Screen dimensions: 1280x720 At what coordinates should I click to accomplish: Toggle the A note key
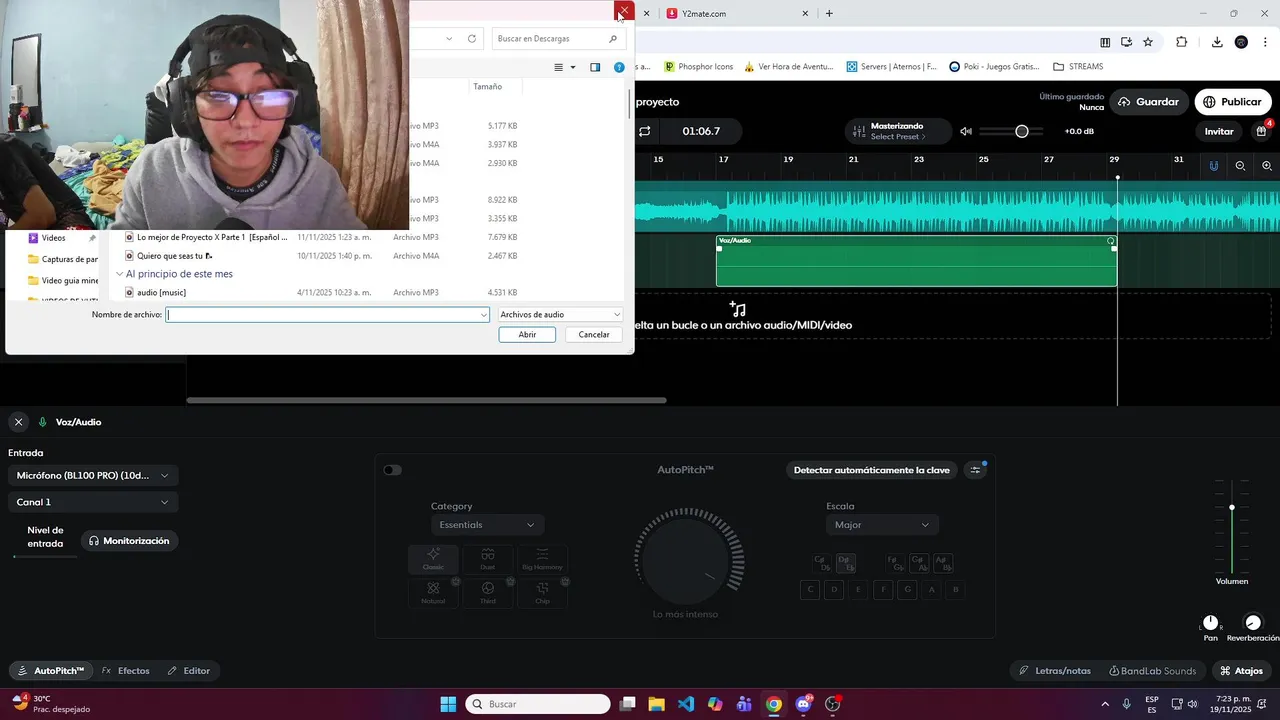(x=932, y=590)
